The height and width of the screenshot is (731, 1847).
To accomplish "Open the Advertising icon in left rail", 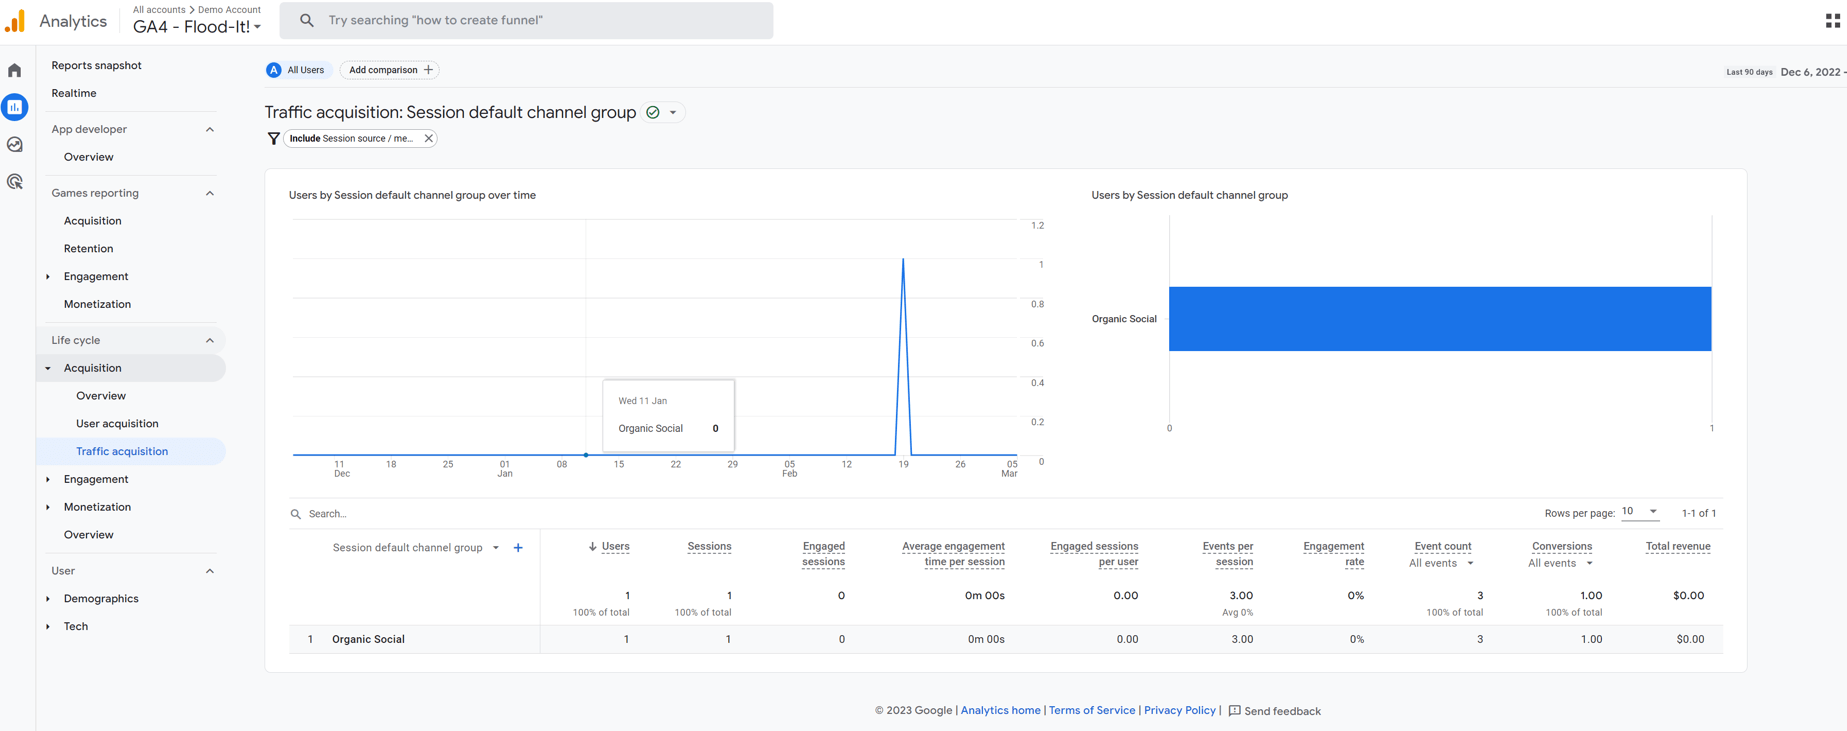I will [15, 182].
